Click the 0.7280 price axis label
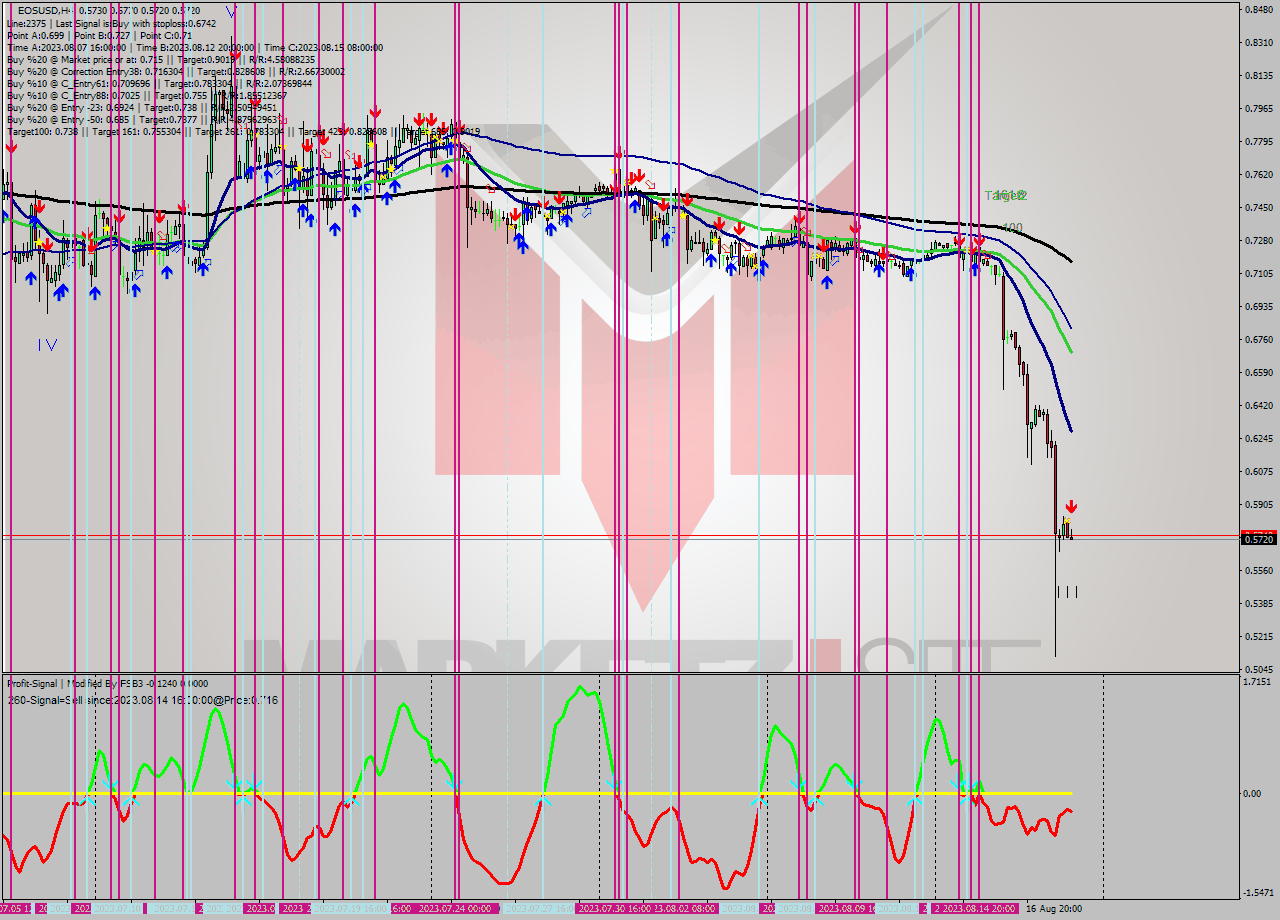 coord(1259,241)
